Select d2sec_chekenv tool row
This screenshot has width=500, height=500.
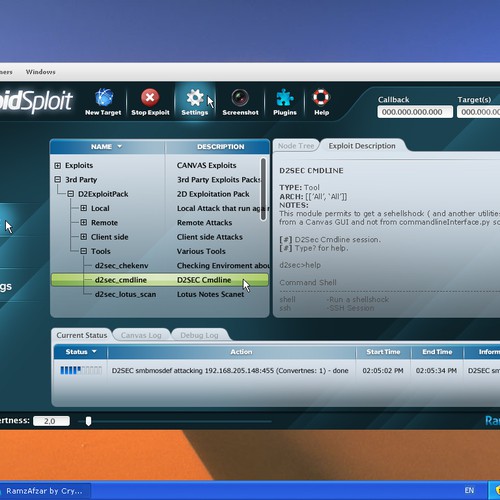[x=159, y=266]
